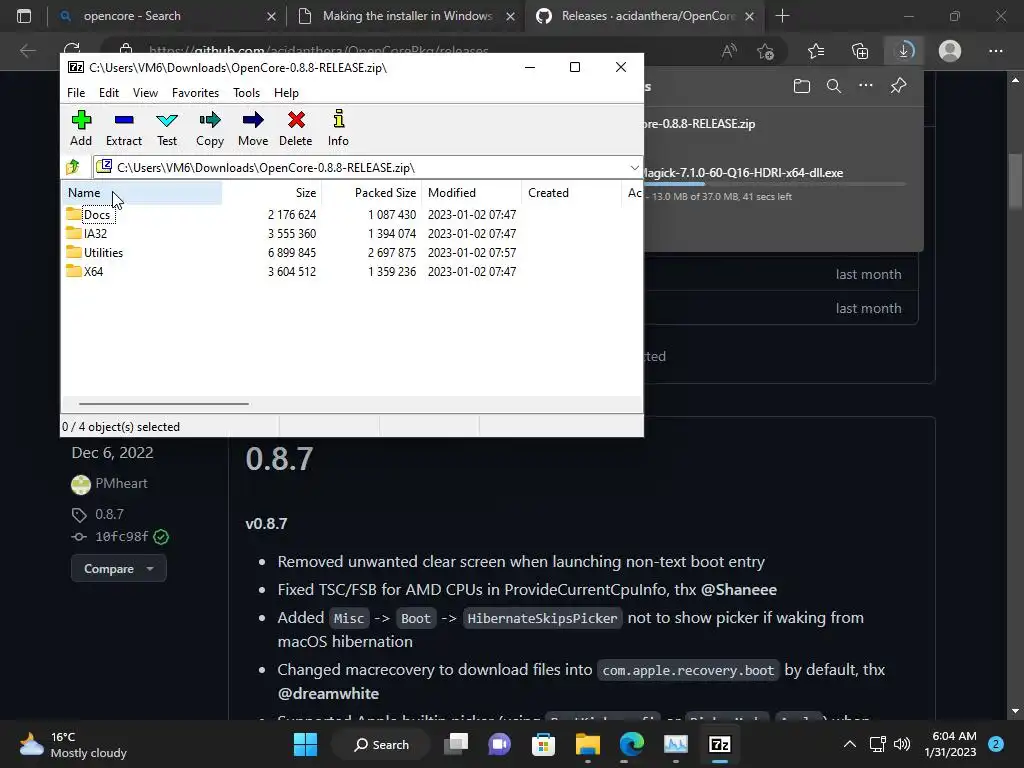Search downloads with magnifier icon
Image resolution: width=1024 pixels, height=768 pixels.
pos(833,86)
